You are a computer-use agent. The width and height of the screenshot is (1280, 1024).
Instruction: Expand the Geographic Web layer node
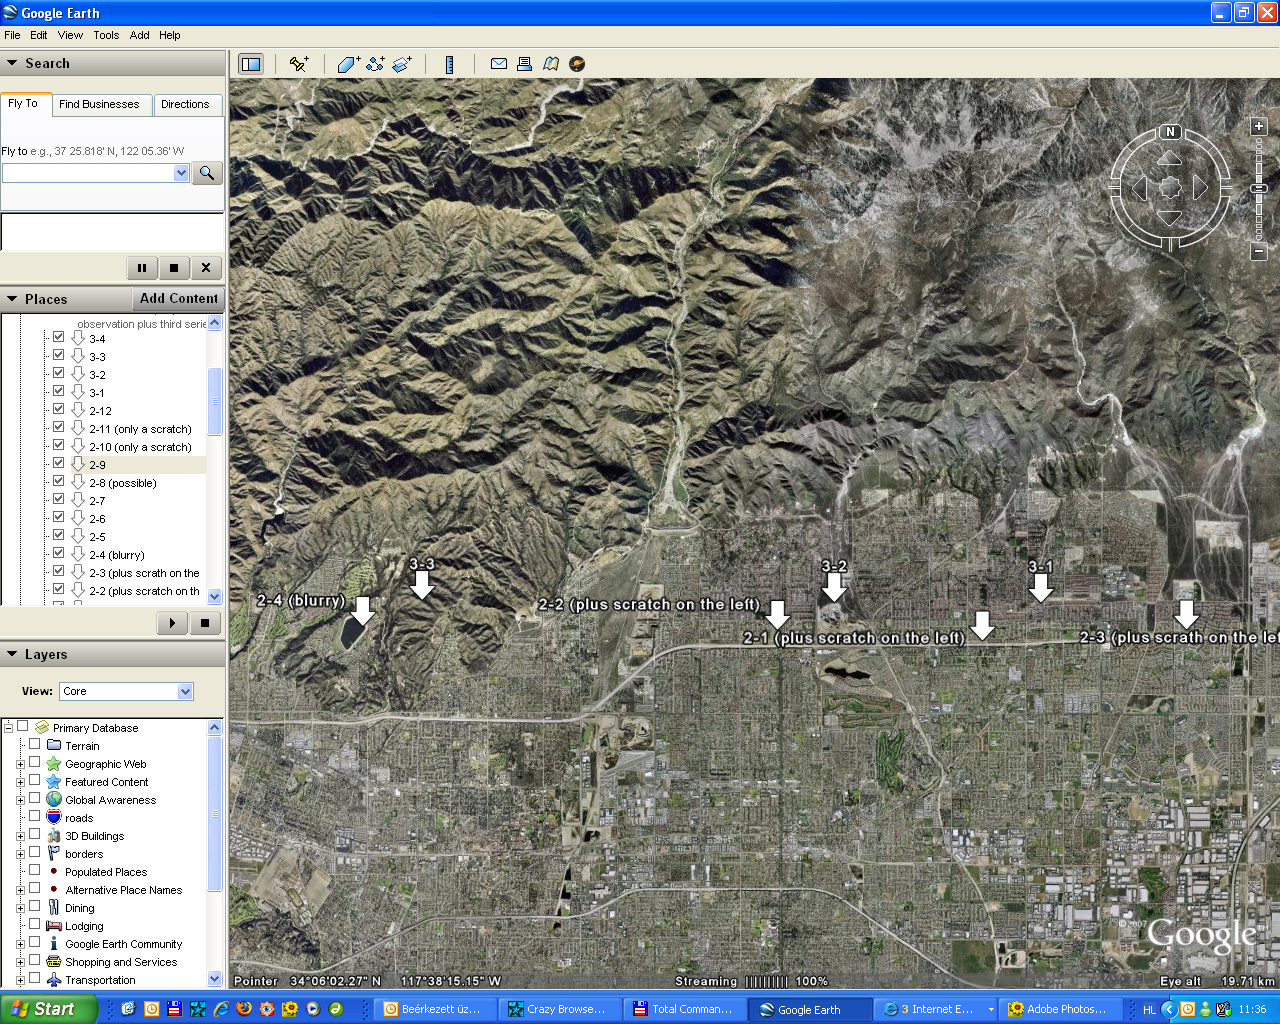[x=20, y=764]
